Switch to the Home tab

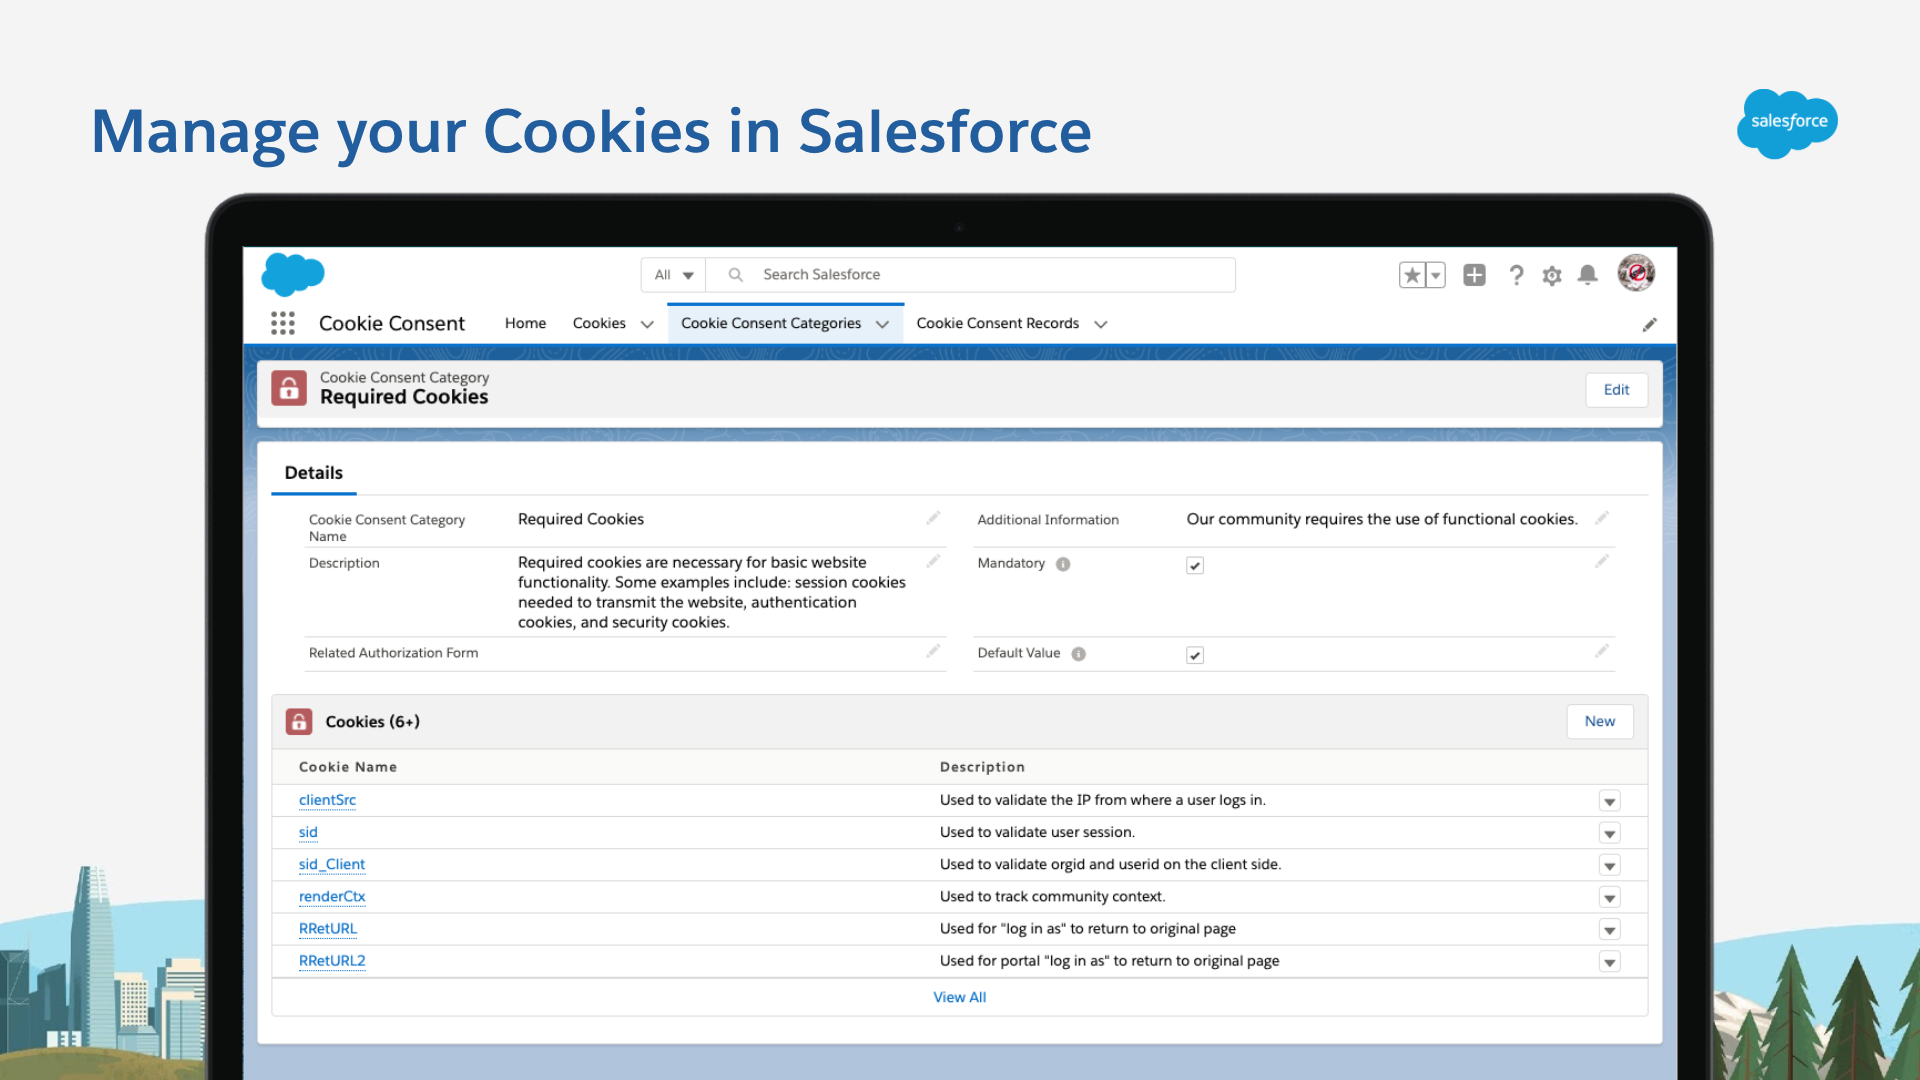tap(525, 323)
